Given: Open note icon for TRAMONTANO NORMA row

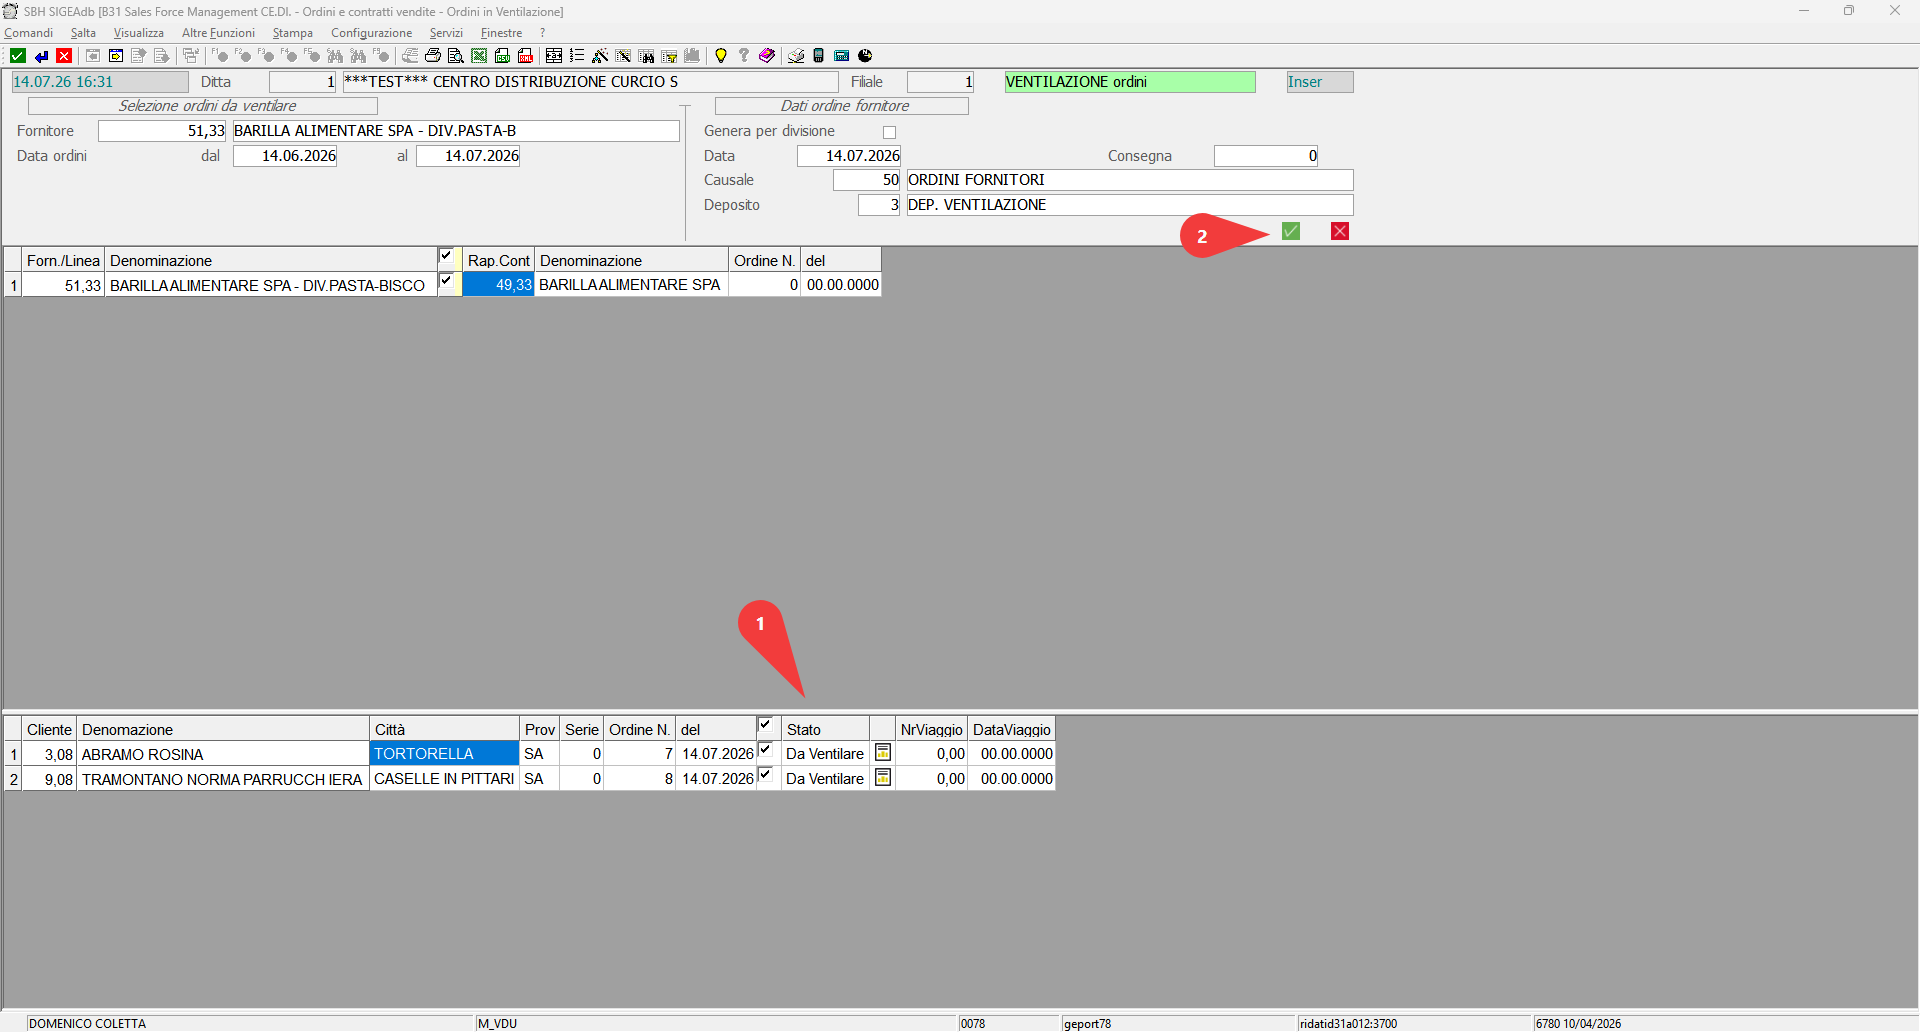Looking at the screenshot, I should (x=883, y=777).
